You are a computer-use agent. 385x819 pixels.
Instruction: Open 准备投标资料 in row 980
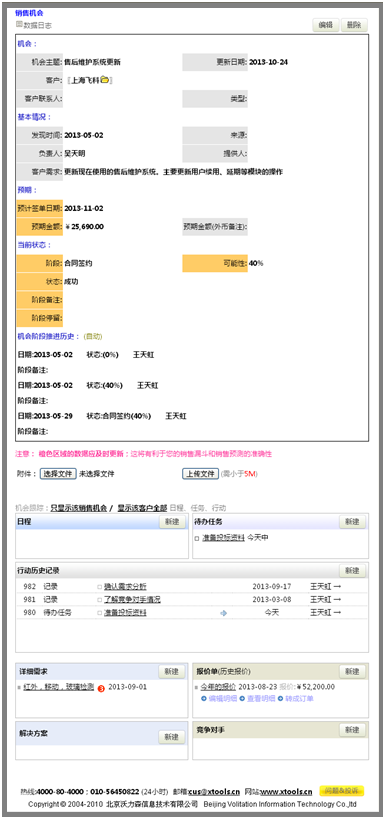125,613
